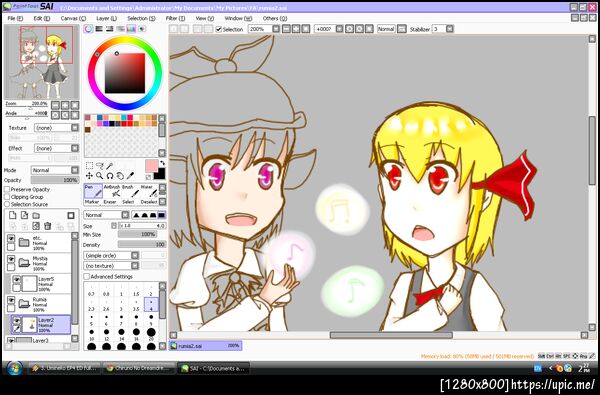This screenshot has width=600, height=395.
Task: Hide the etc. layer folder
Action: [x=11, y=238]
